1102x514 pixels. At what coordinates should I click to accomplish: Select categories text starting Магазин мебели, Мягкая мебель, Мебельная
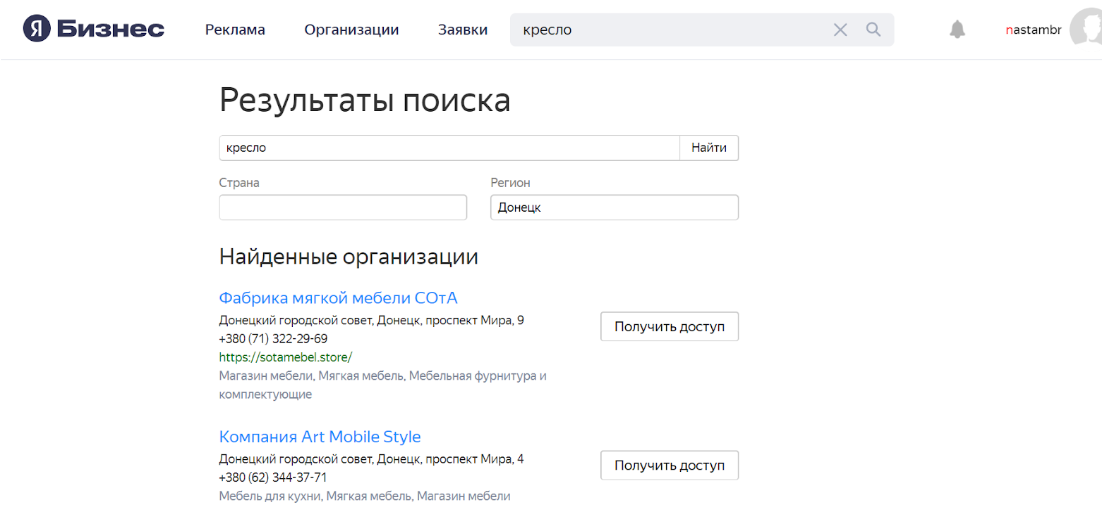coord(382,385)
